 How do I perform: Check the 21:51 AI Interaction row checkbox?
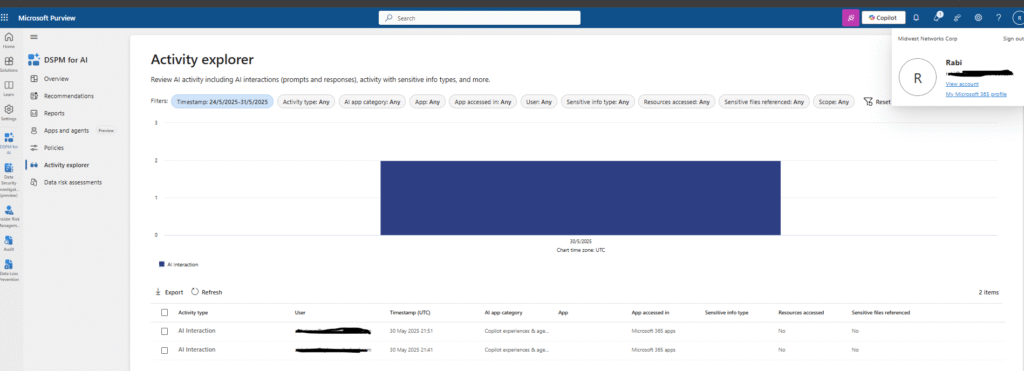coord(165,331)
